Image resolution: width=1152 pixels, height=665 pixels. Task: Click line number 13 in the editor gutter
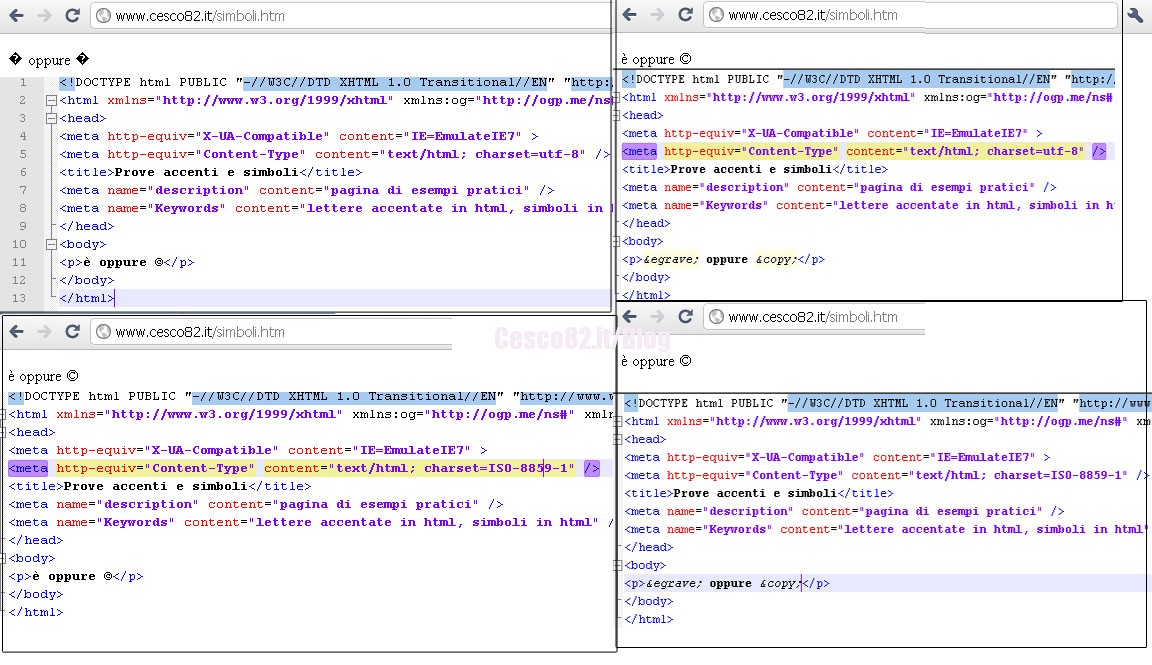(19, 298)
